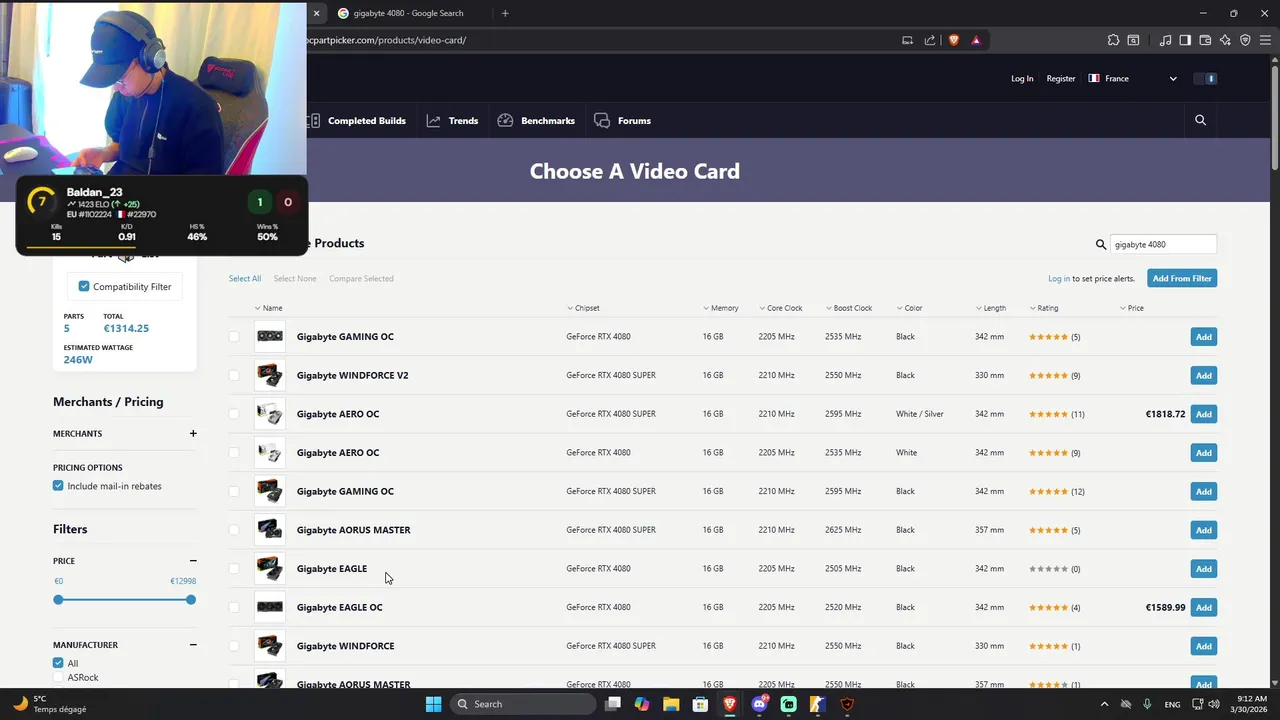Select checkbox for Gigabyte WINDFORCE V2
This screenshot has width=1280, height=720.
(x=234, y=375)
